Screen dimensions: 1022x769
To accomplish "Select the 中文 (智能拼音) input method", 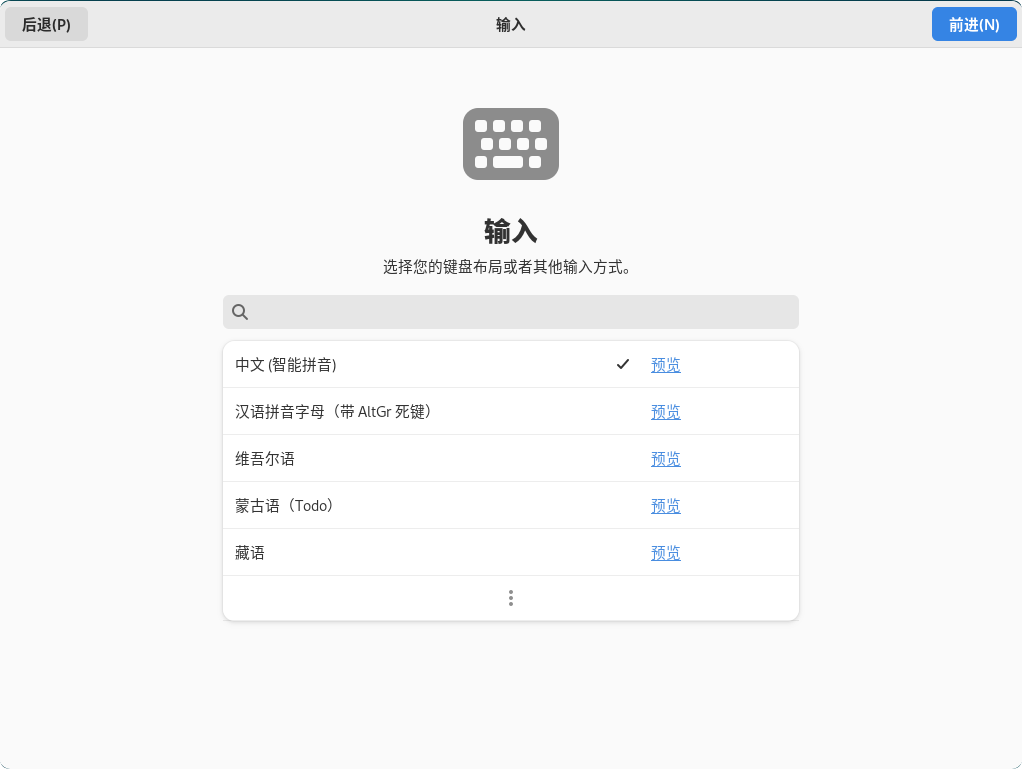I will point(400,364).
